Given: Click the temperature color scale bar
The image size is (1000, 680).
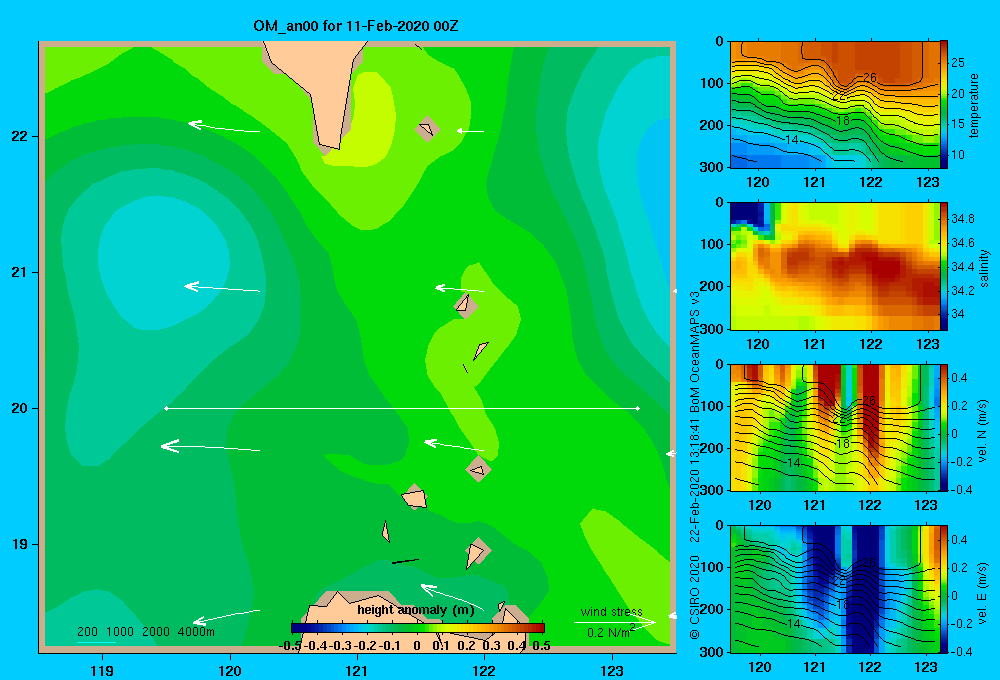Looking at the screenshot, I should [944, 105].
